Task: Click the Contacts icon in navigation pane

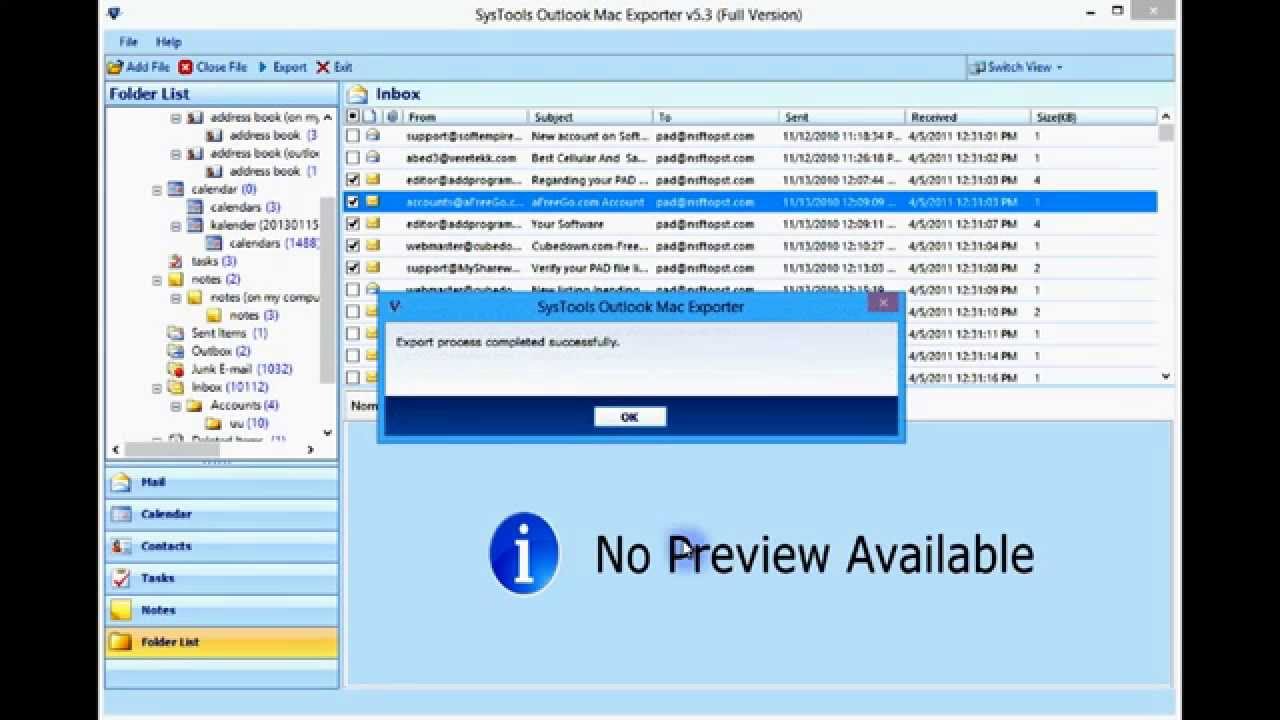Action: click(x=121, y=546)
